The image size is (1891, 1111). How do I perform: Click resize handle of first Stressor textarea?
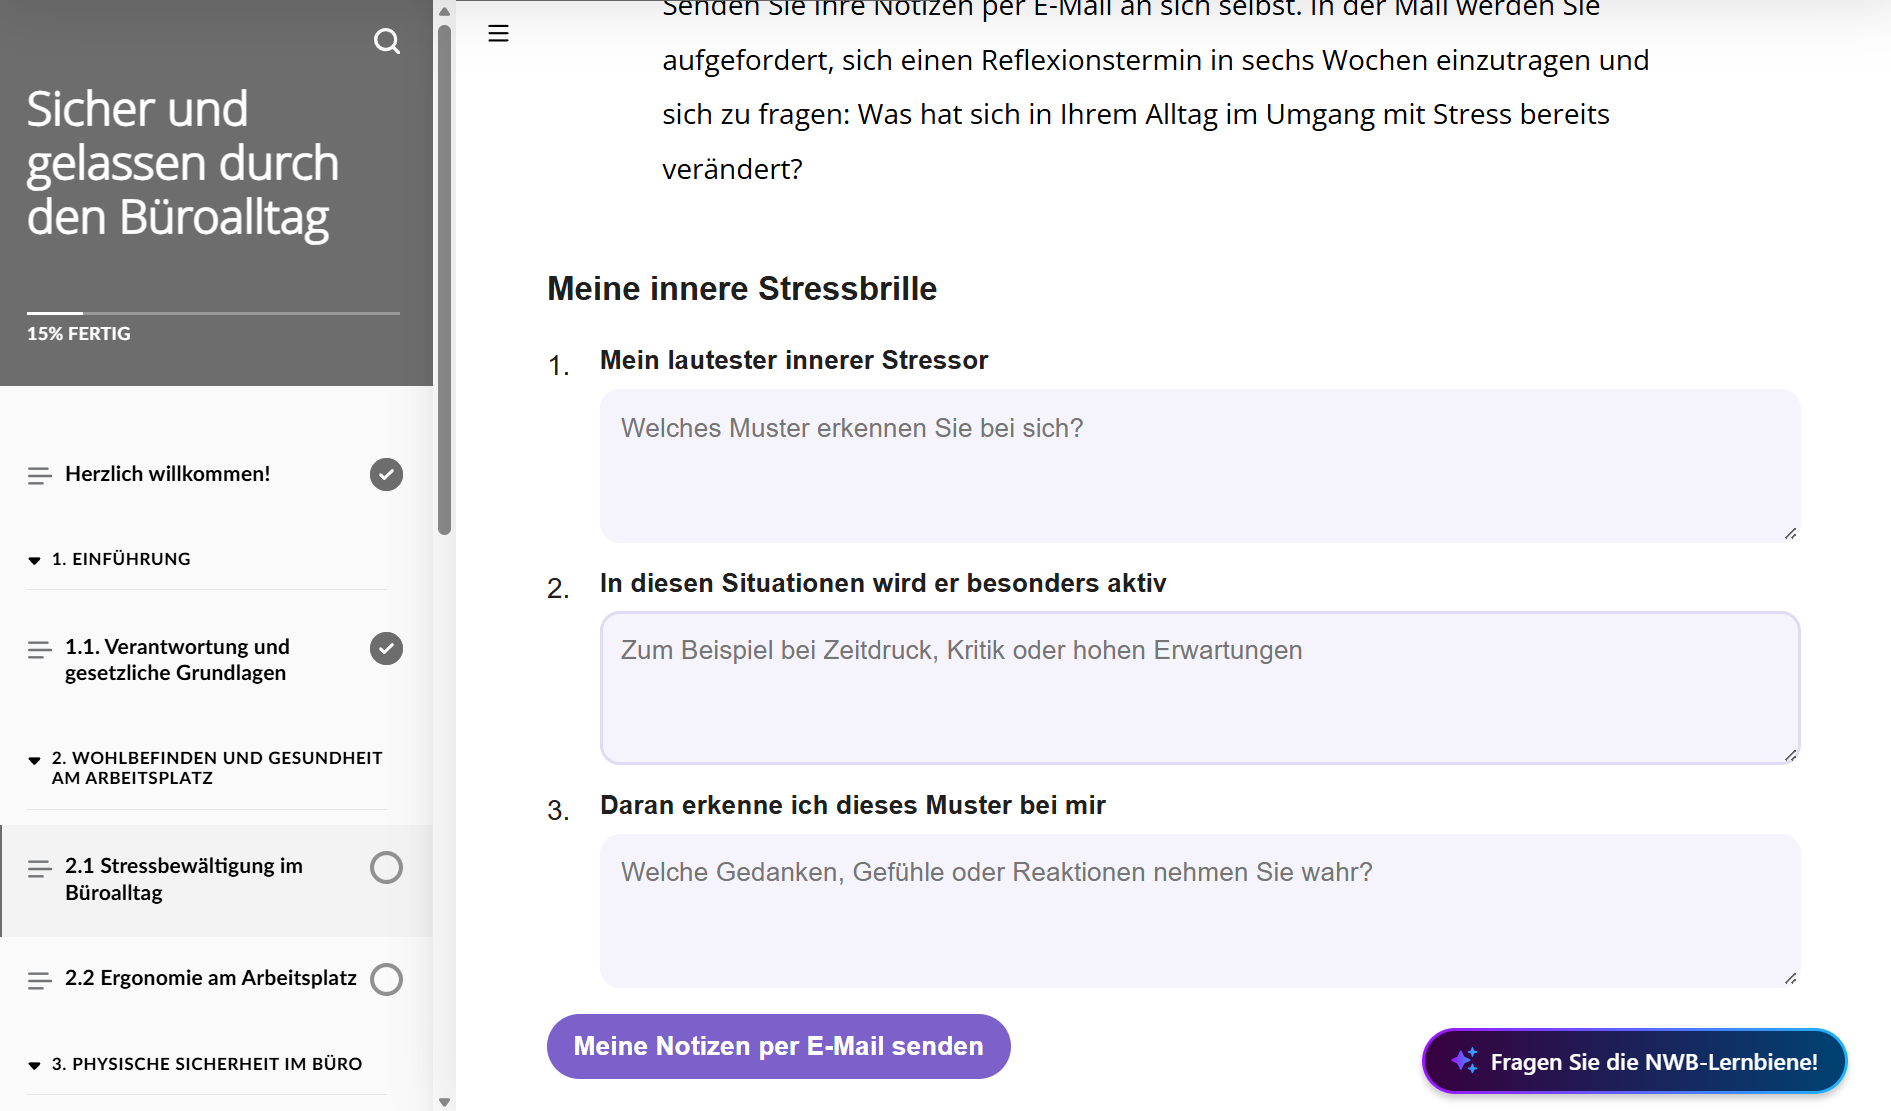(x=1790, y=533)
